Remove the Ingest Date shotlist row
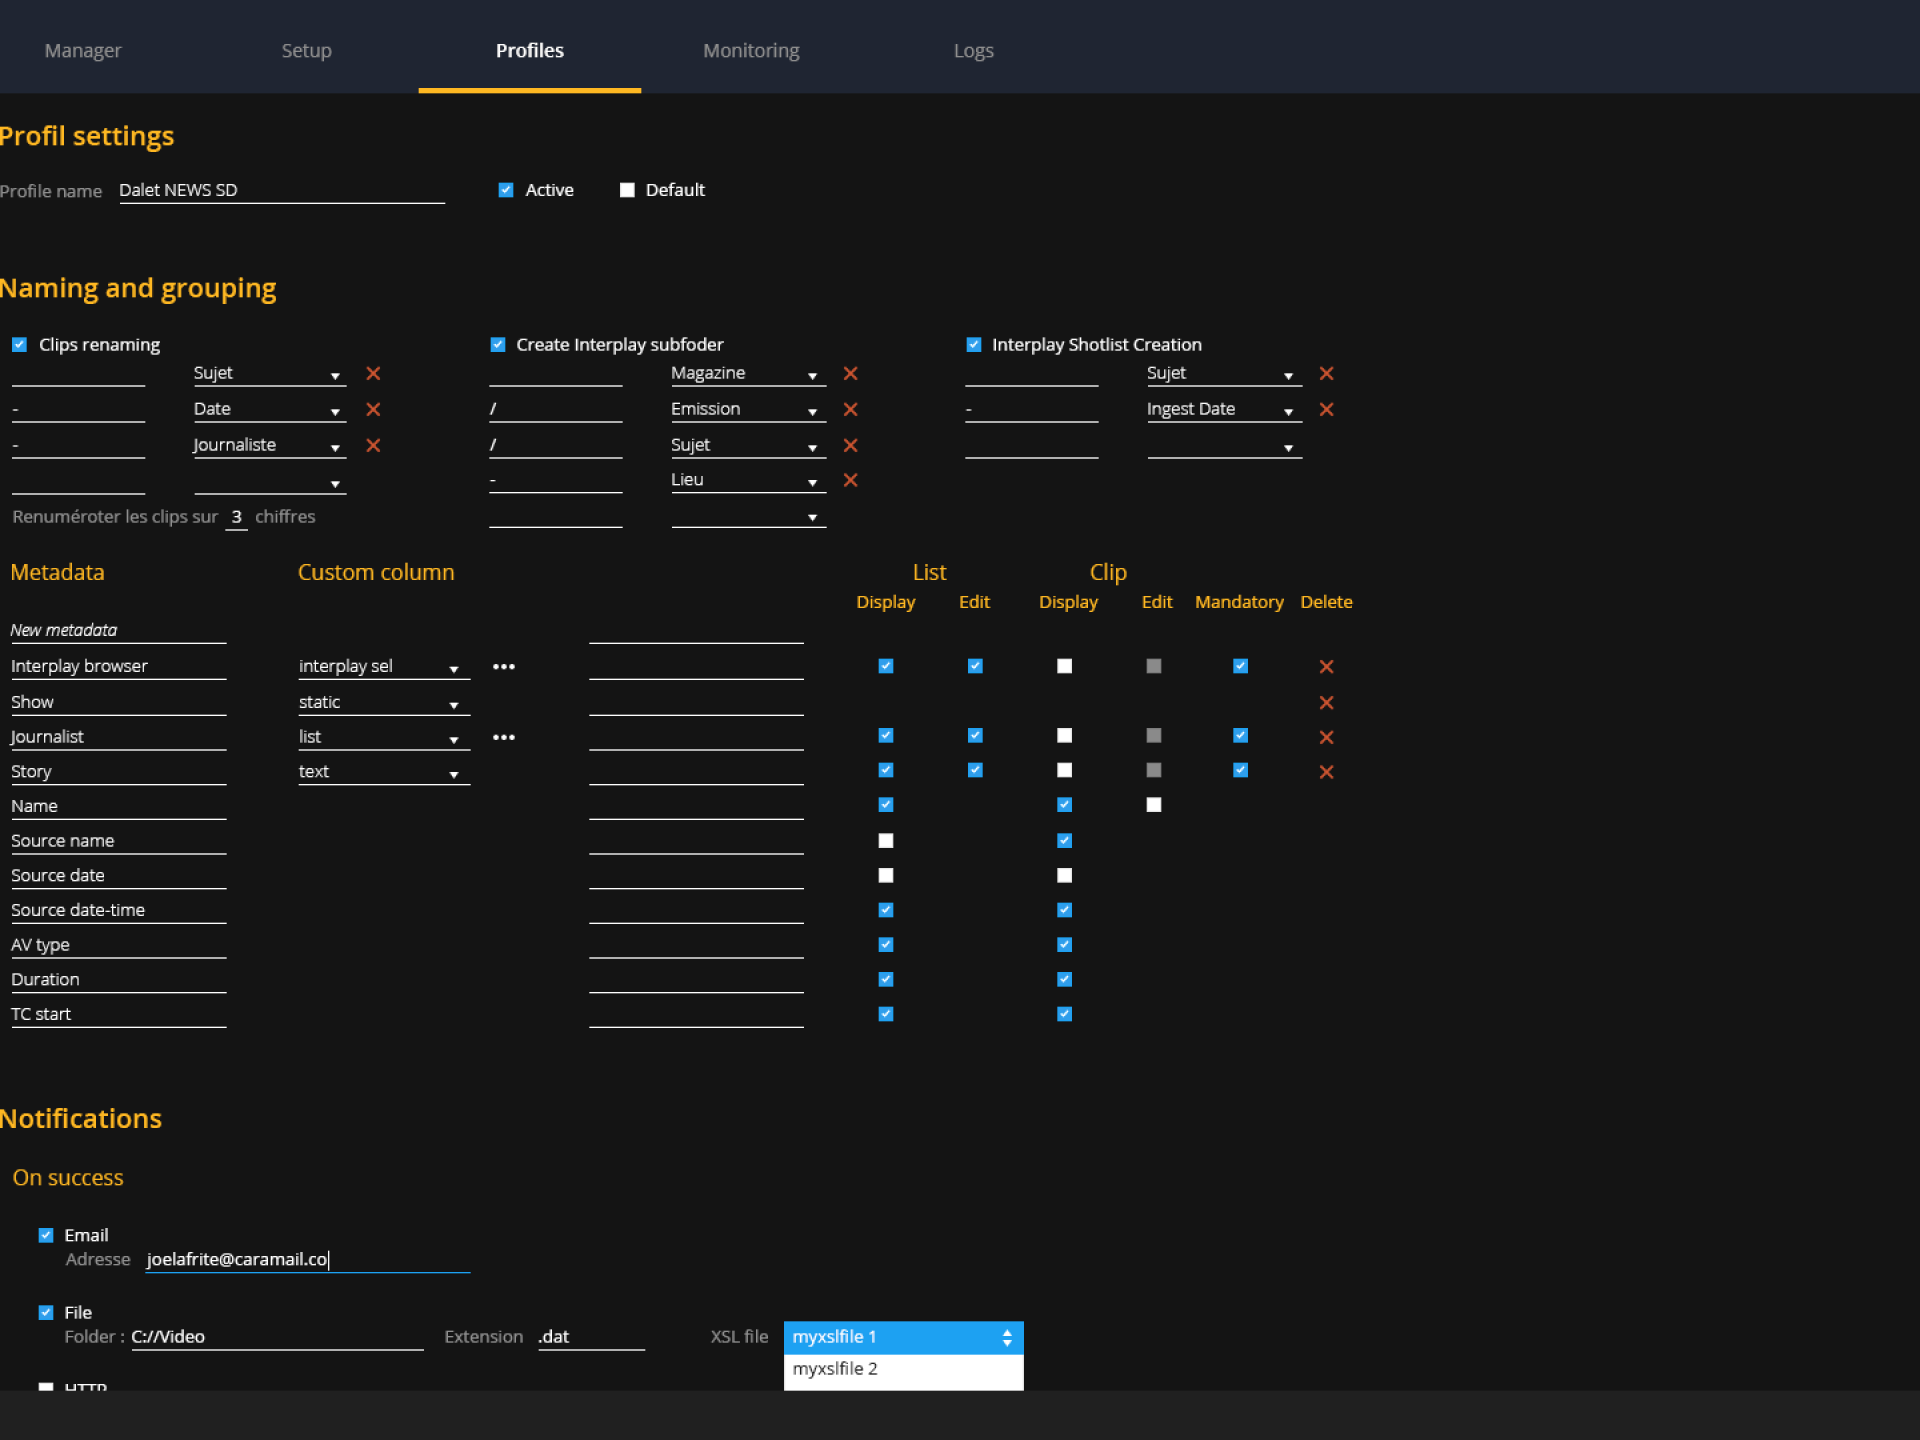Image resolution: width=1920 pixels, height=1440 pixels. [x=1327, y=409]
